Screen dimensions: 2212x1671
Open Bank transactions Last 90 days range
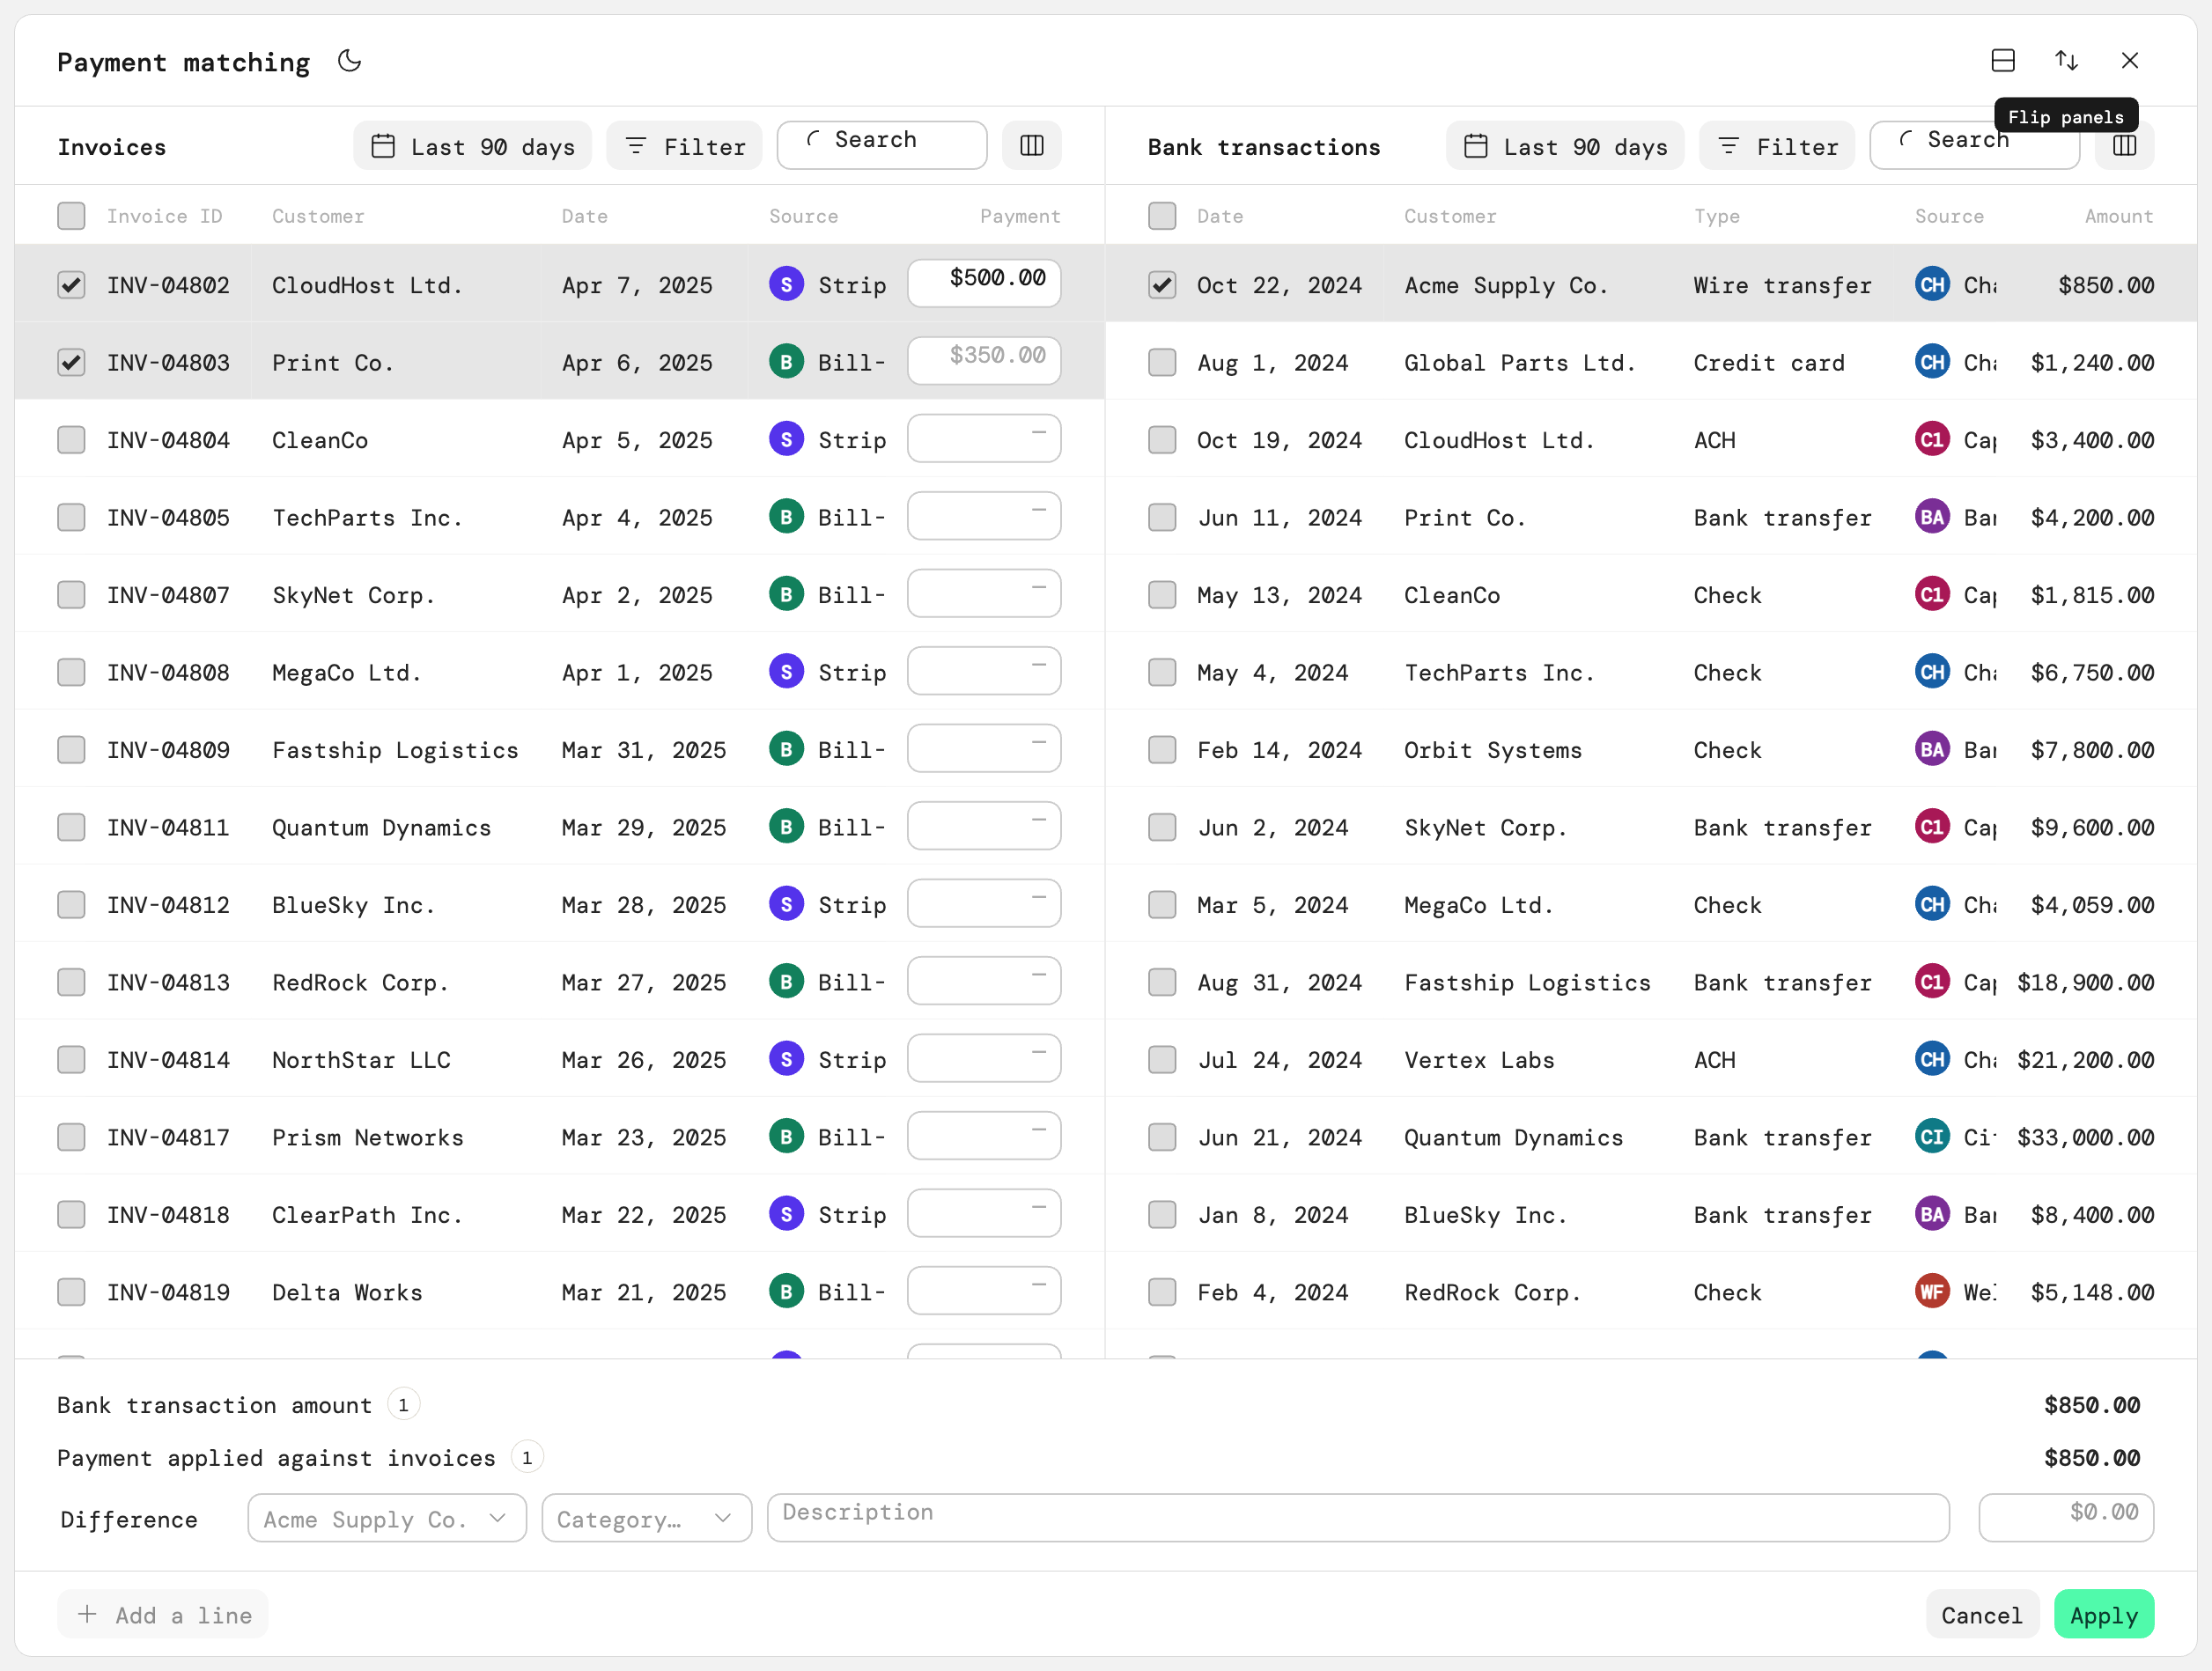tap(1565, 146)
